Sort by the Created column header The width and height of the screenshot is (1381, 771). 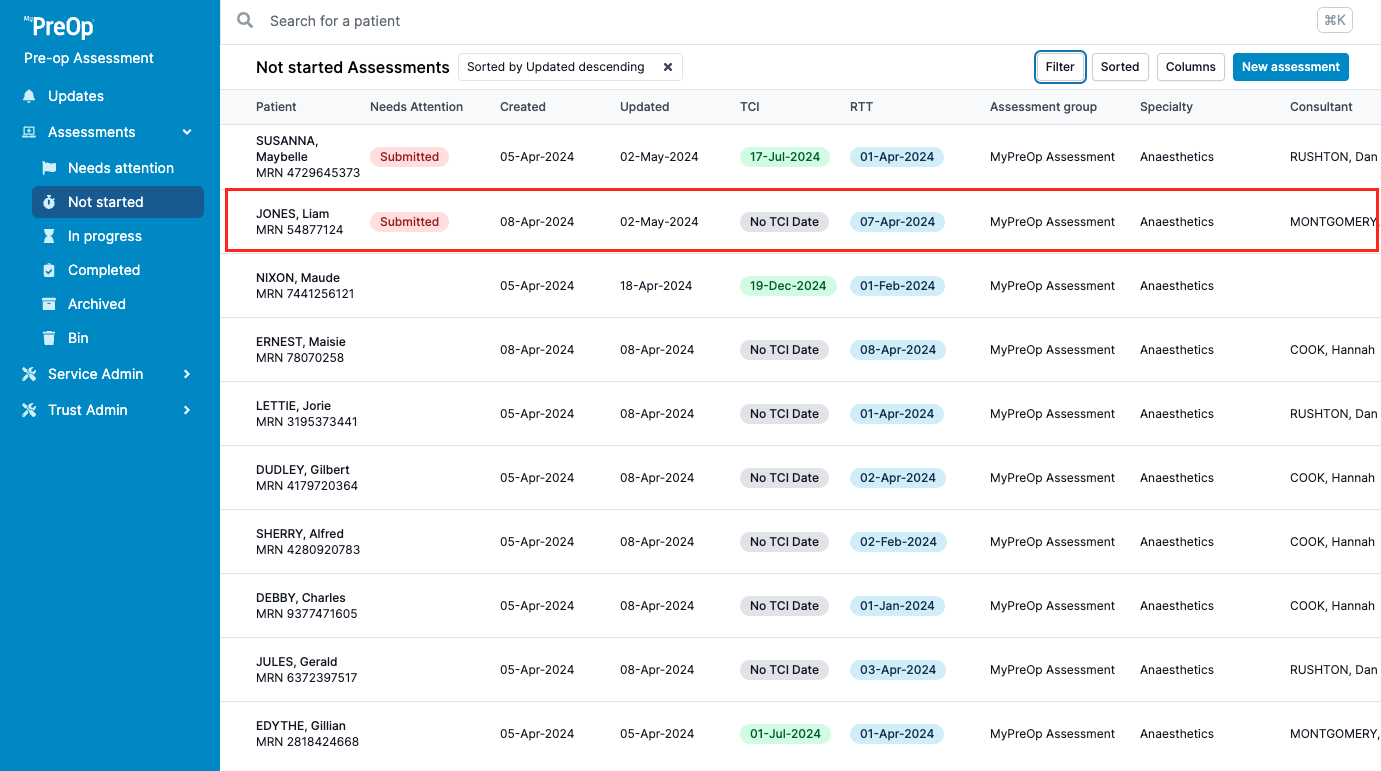[x=523, y=107]
